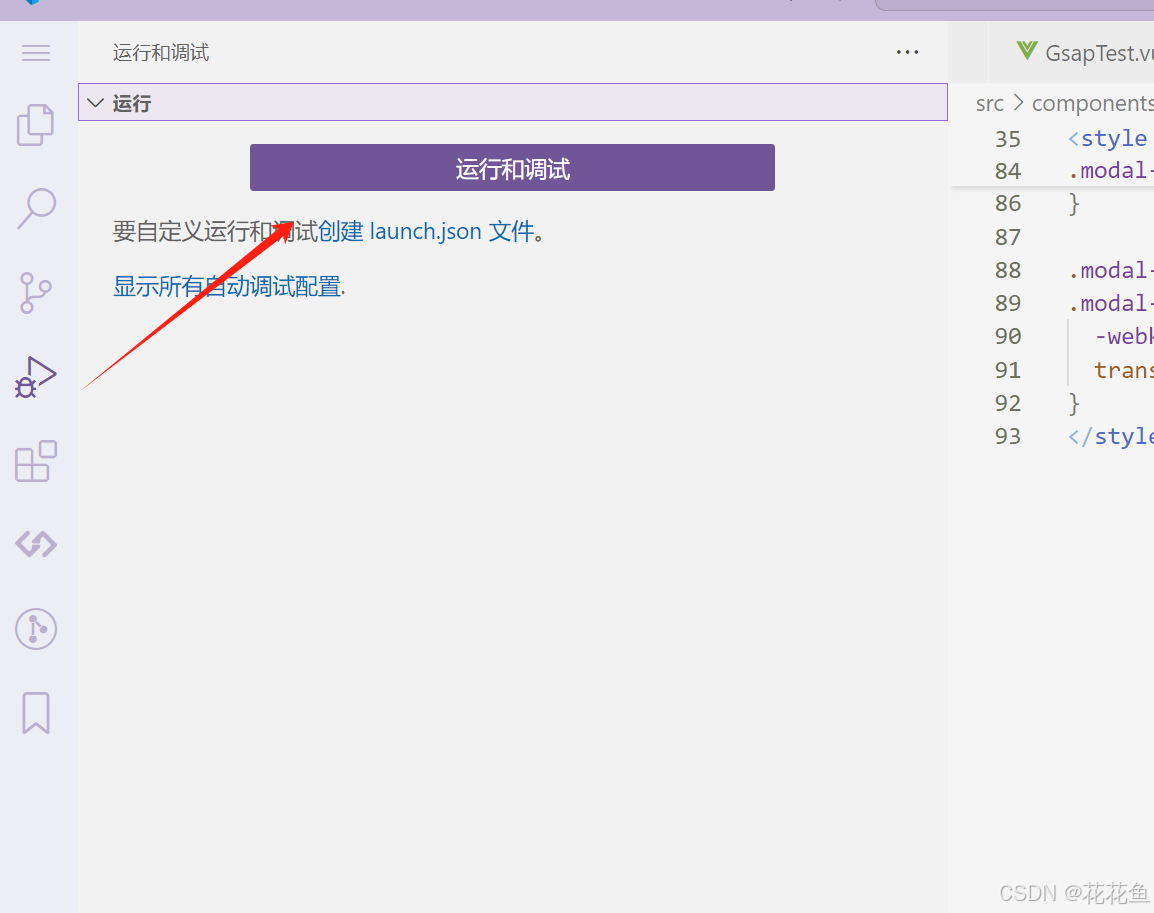Click line number 88 in the gutter
This screenshot has width=1154, height=913.
tap(1008, 270)
